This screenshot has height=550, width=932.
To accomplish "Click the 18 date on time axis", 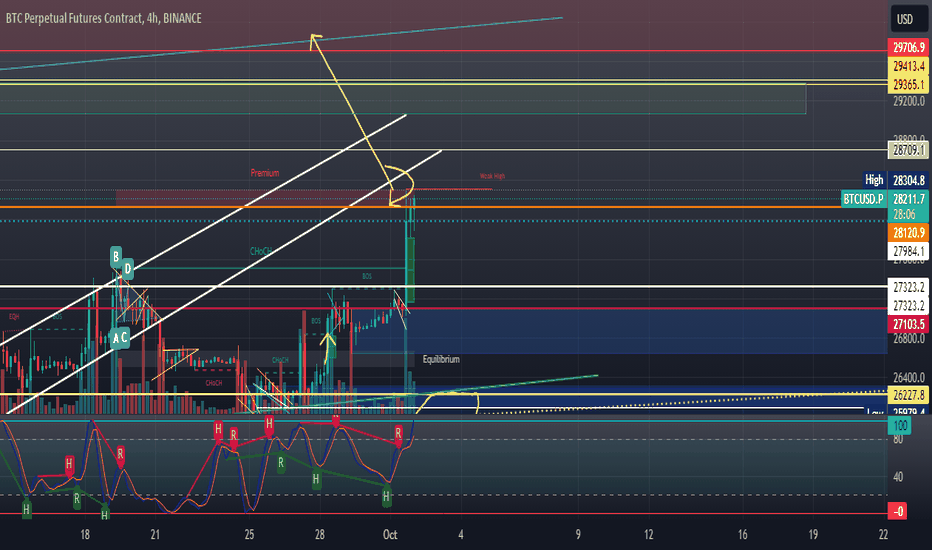I will click(x=84, y=534).
